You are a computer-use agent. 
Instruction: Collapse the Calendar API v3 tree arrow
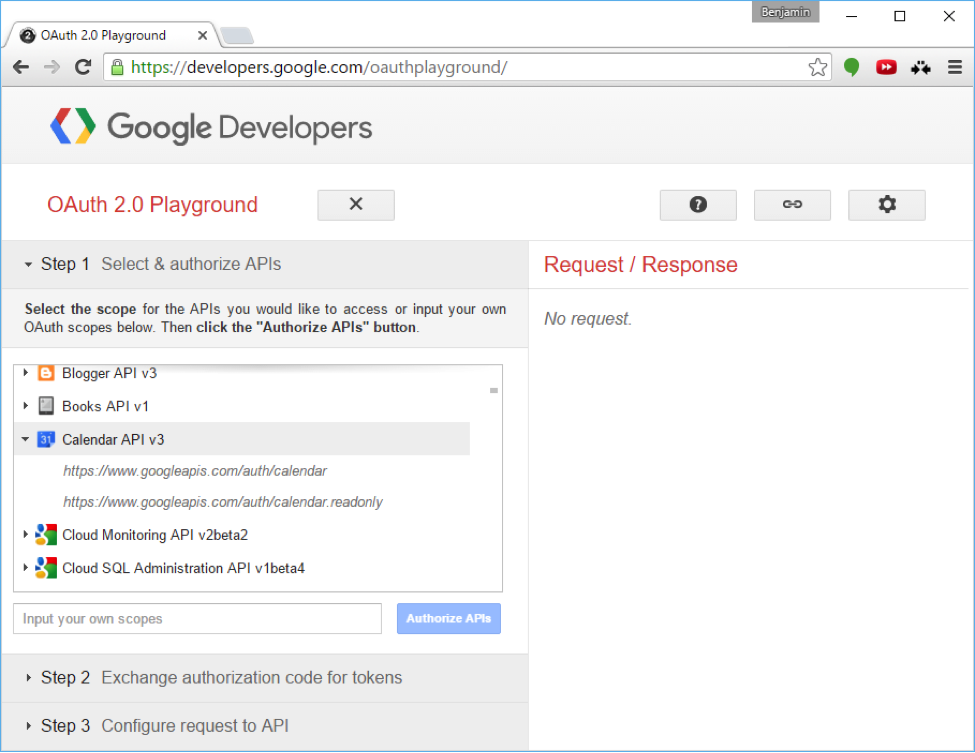(25, 439)
